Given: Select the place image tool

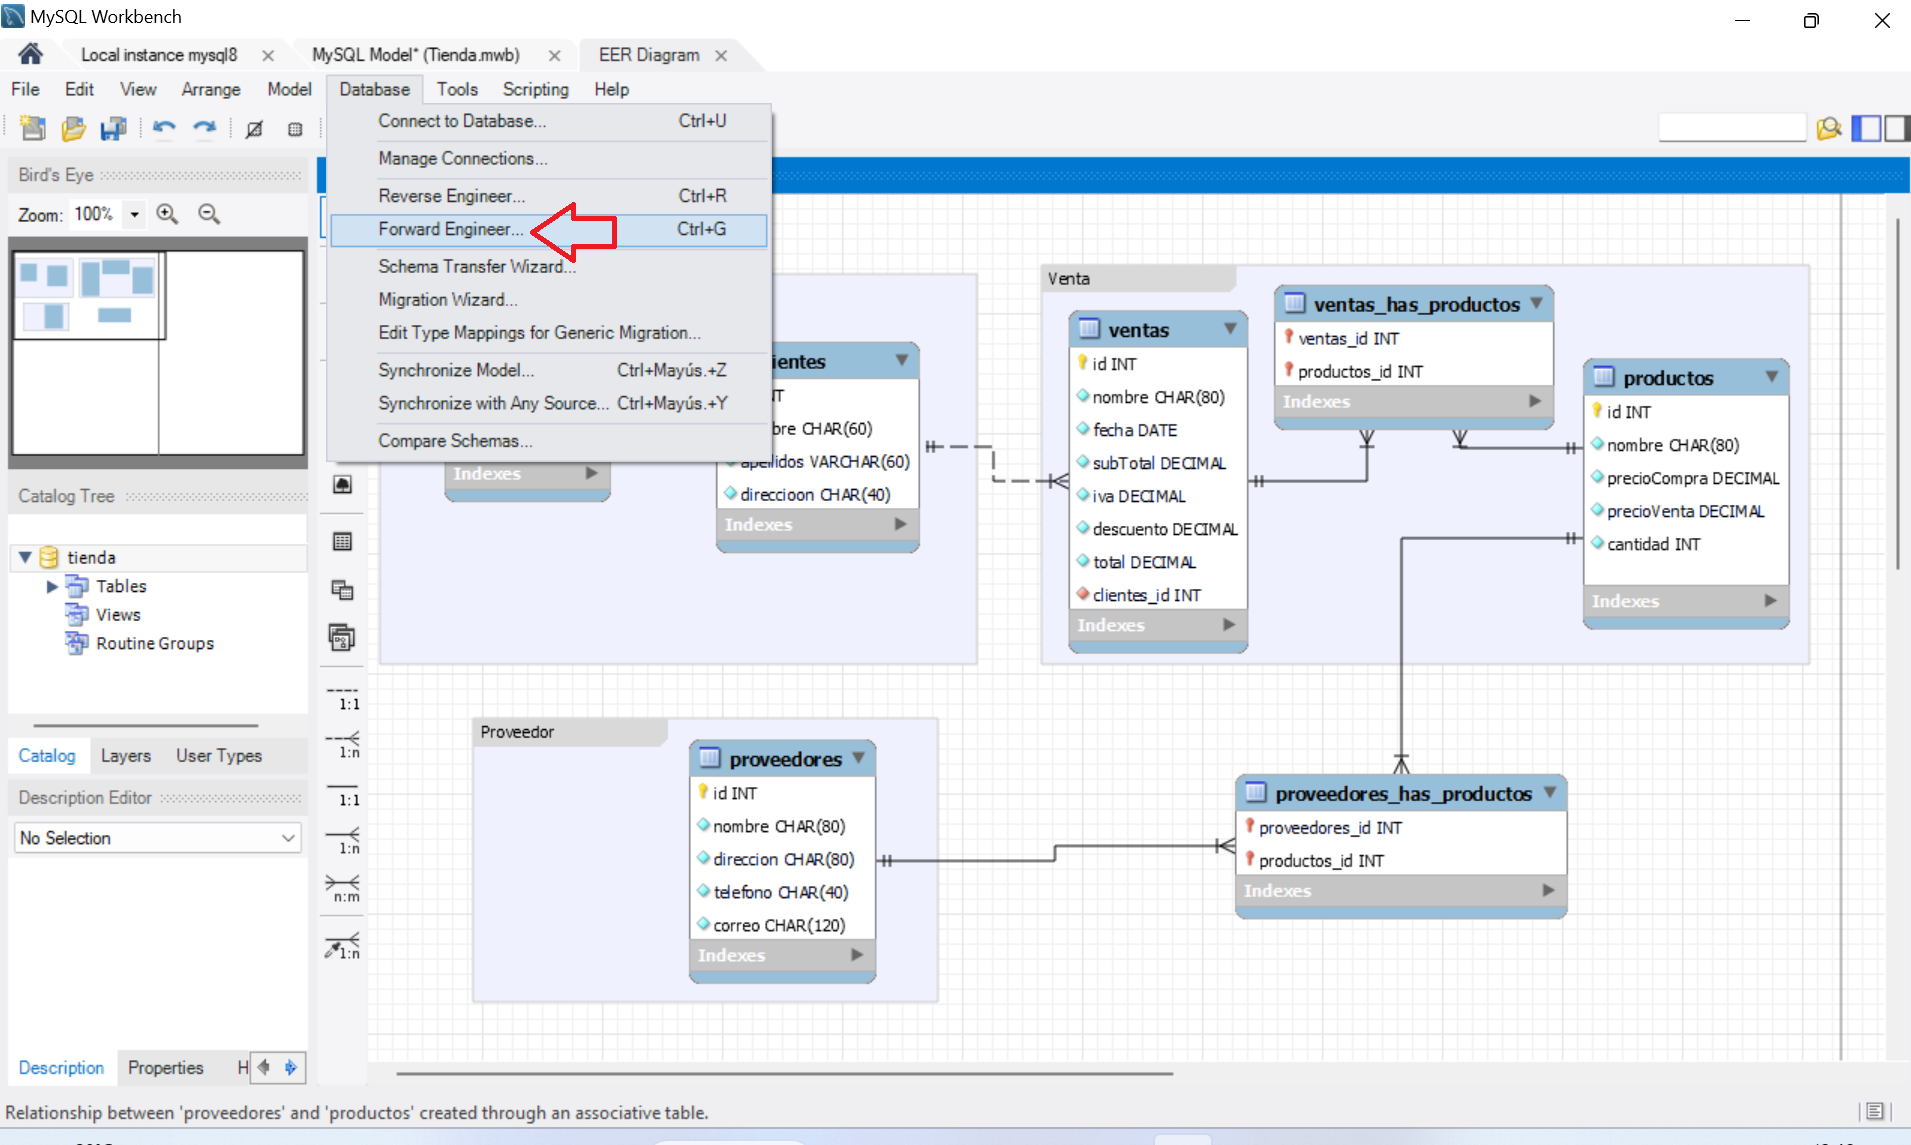Looking at the screenshot, I should click(342, 485).
